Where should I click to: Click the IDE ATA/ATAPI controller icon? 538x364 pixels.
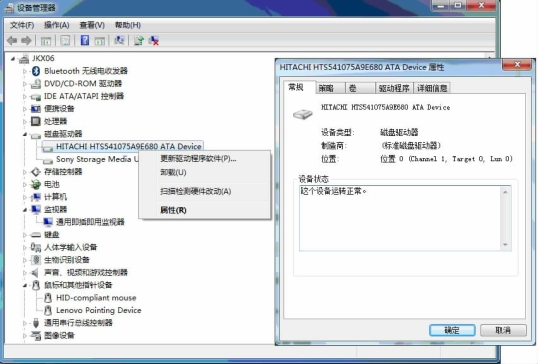click(x=36, y=97)
